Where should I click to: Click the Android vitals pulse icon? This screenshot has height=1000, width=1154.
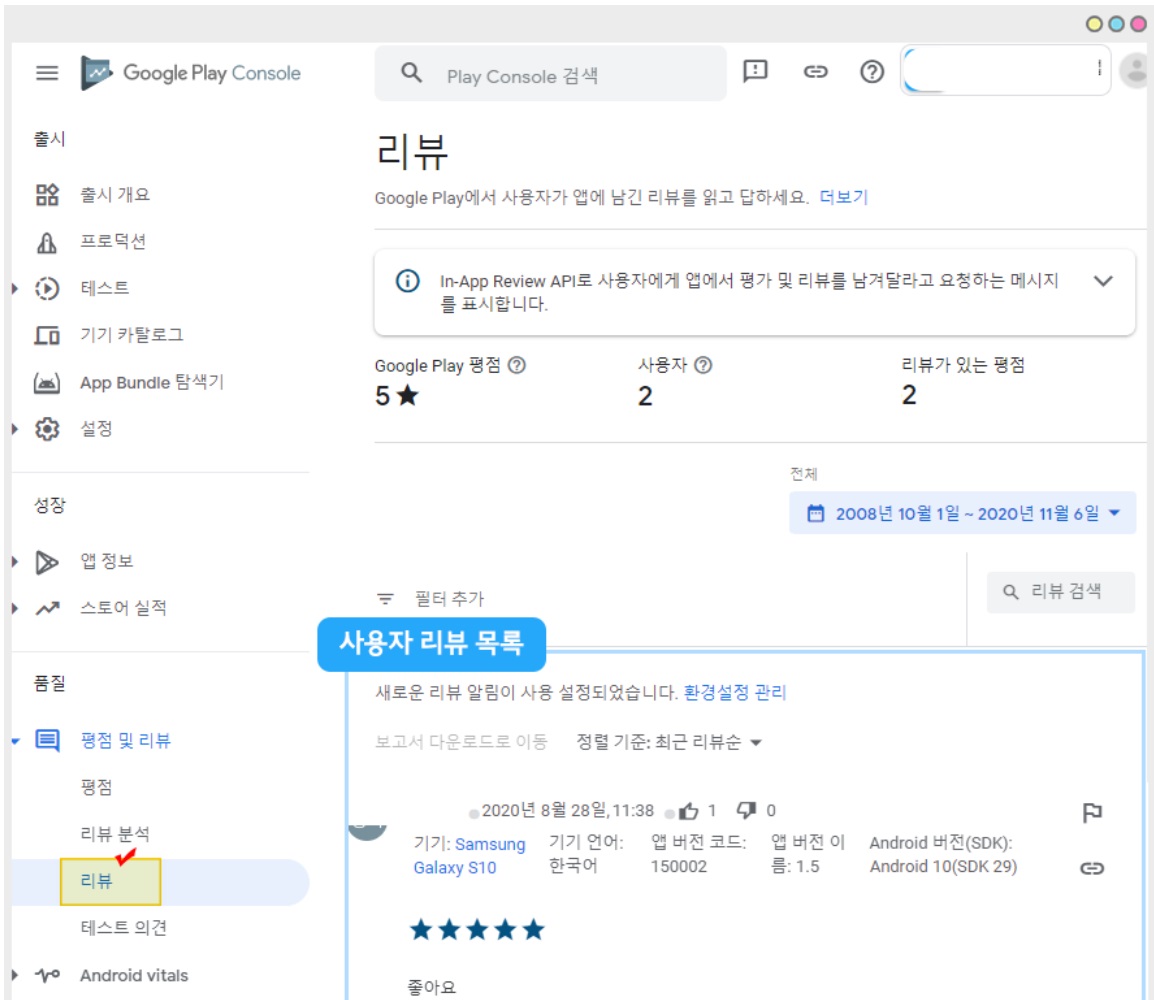(x=48, y=976)
